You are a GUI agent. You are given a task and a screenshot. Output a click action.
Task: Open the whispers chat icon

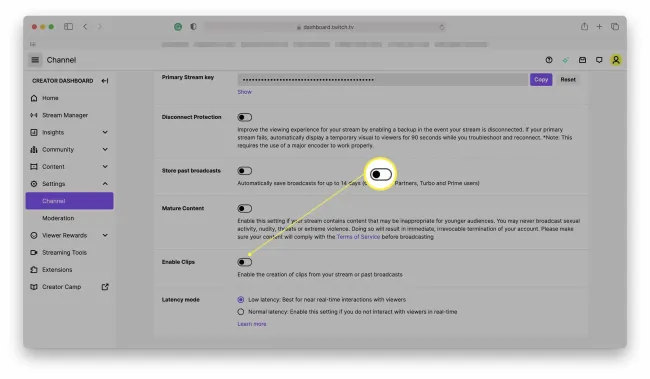pyautogui.click(x=599, y=60)
